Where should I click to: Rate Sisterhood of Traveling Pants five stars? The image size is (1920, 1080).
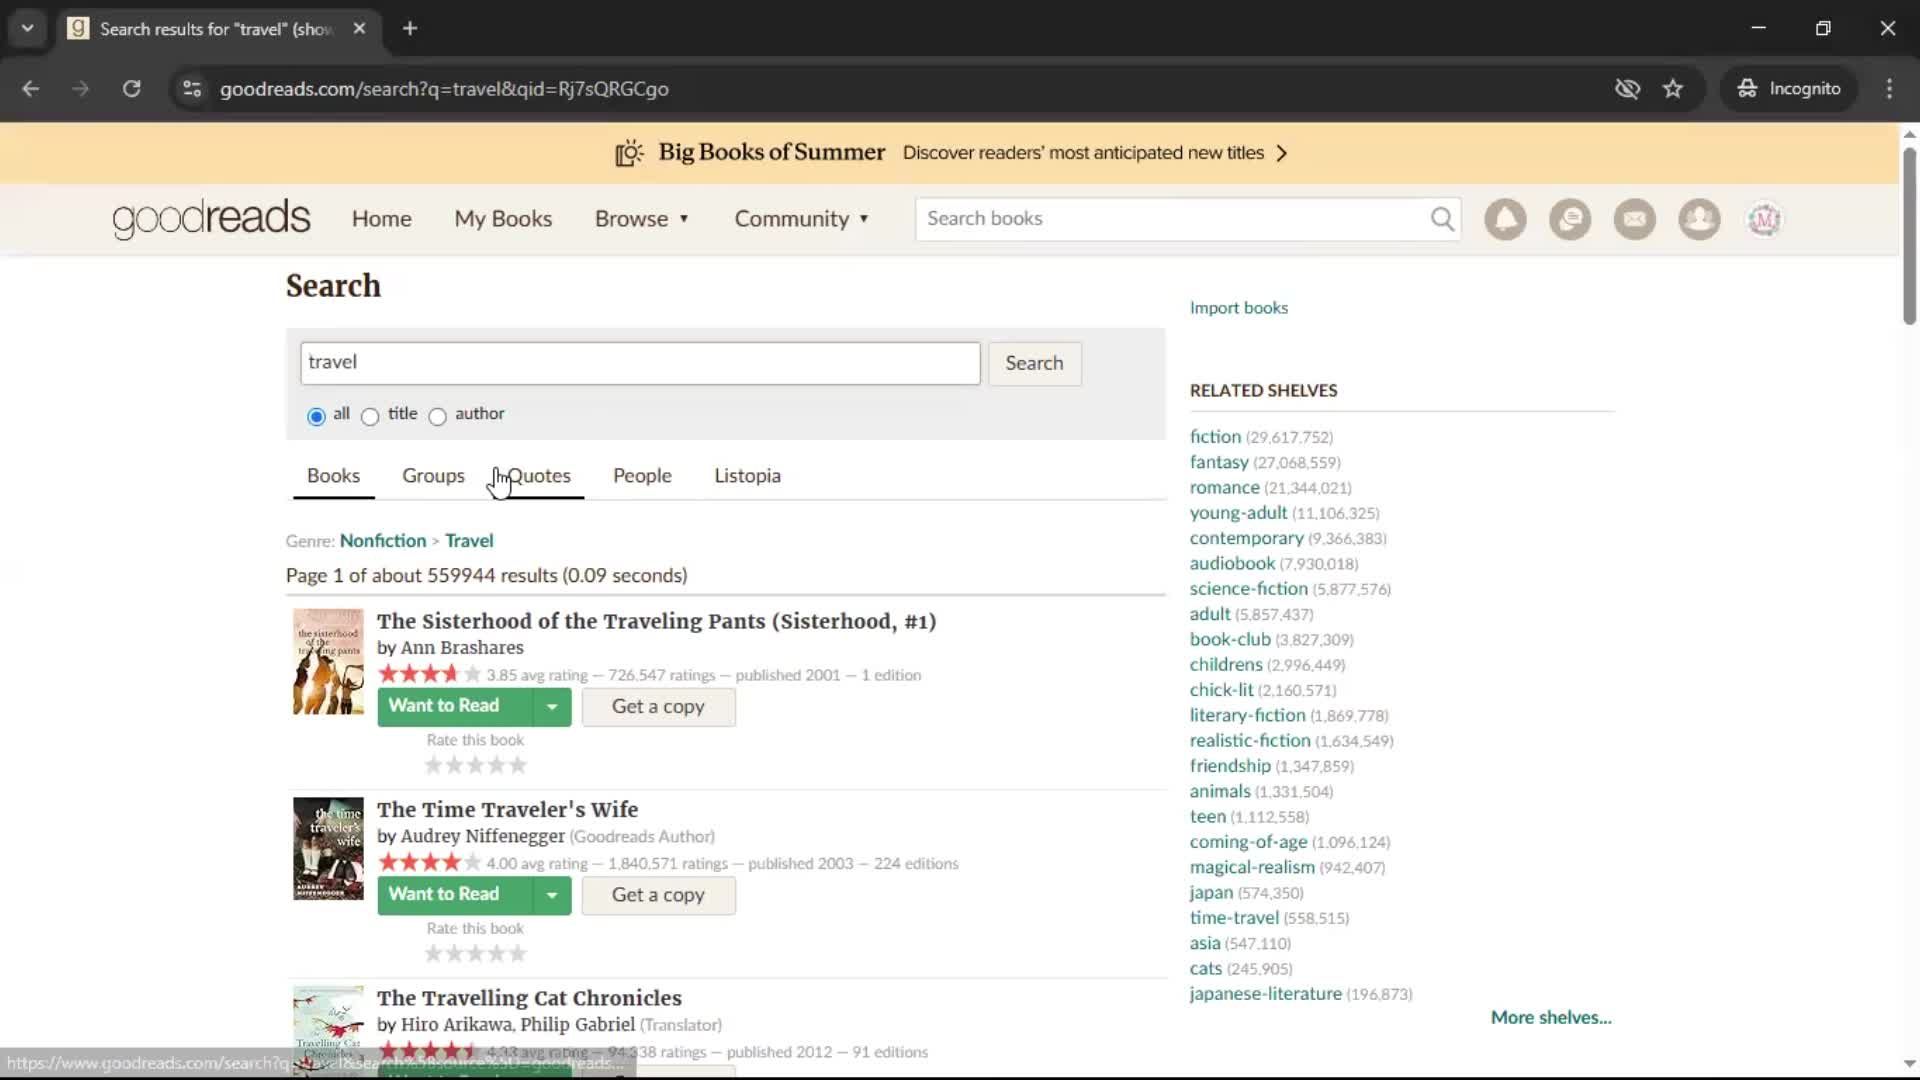point(518,766)
